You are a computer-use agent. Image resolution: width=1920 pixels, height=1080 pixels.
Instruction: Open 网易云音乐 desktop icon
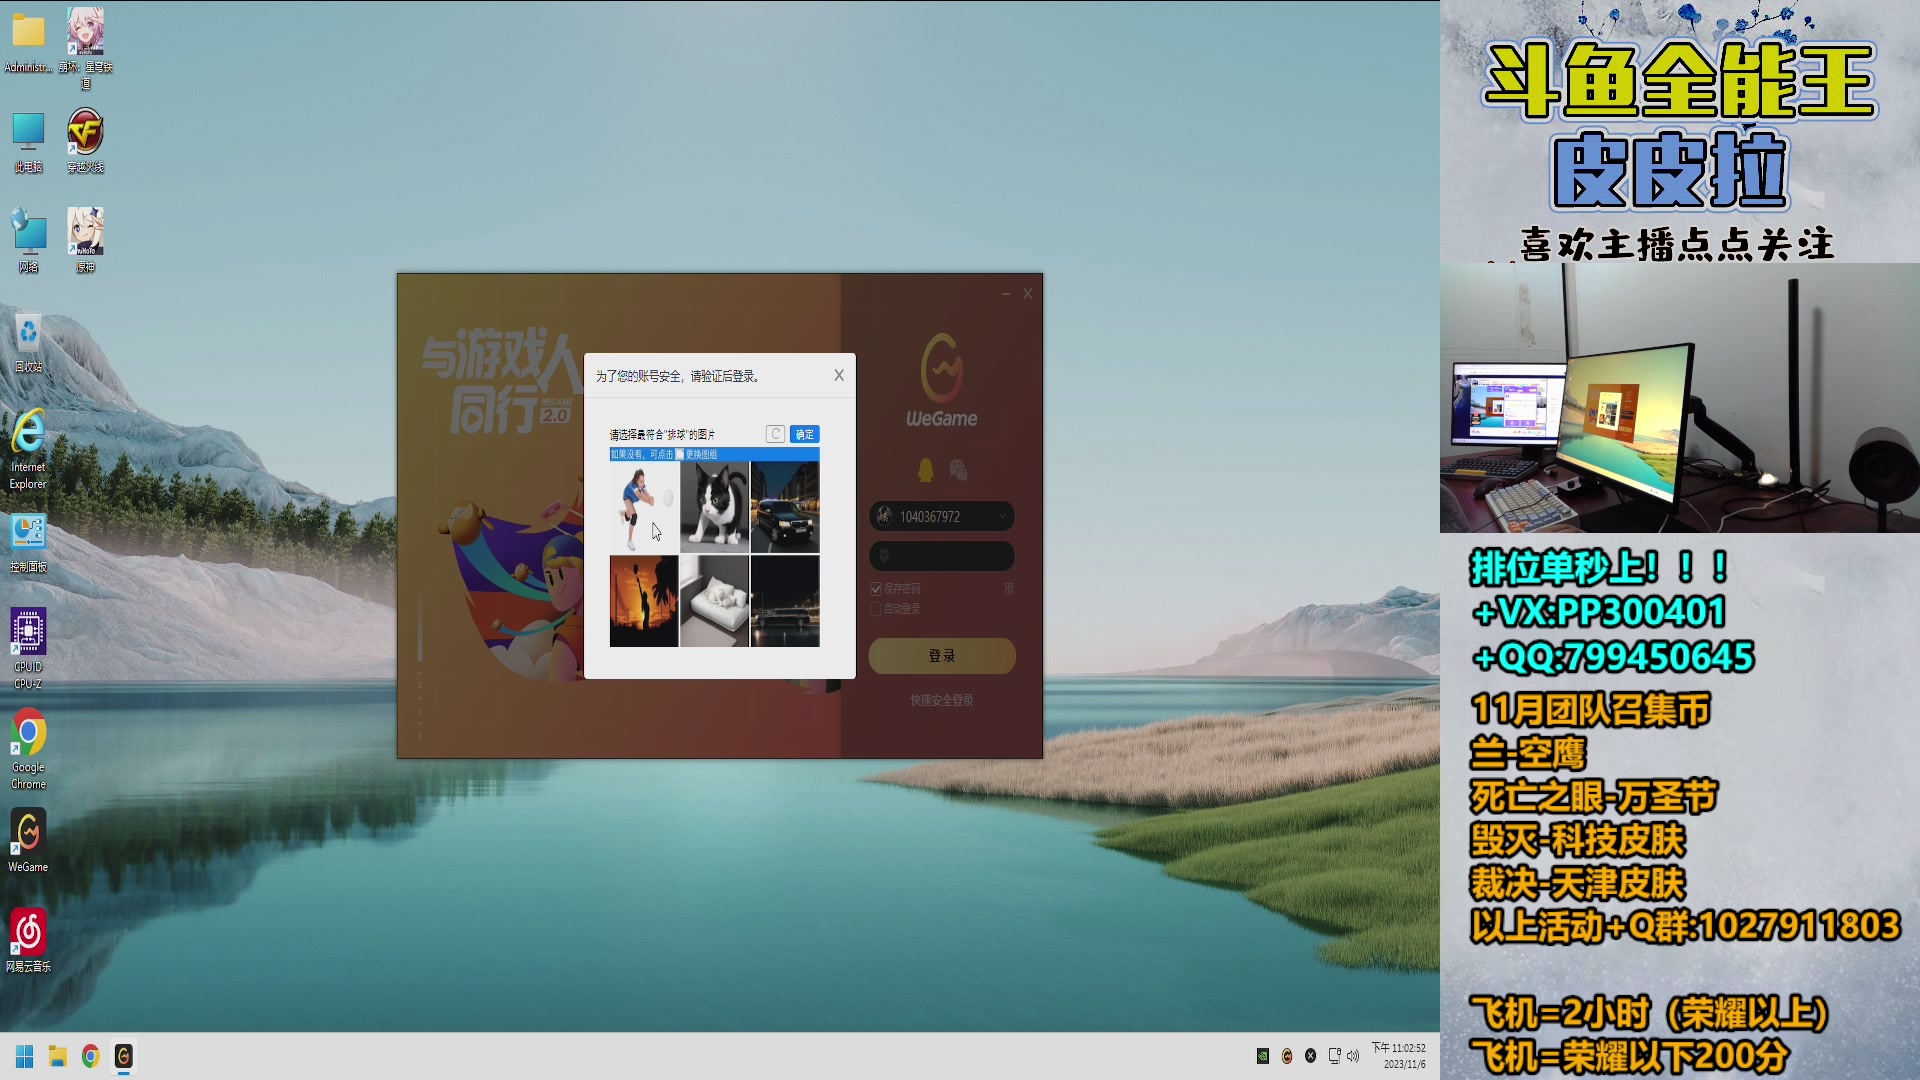(28, 940)
